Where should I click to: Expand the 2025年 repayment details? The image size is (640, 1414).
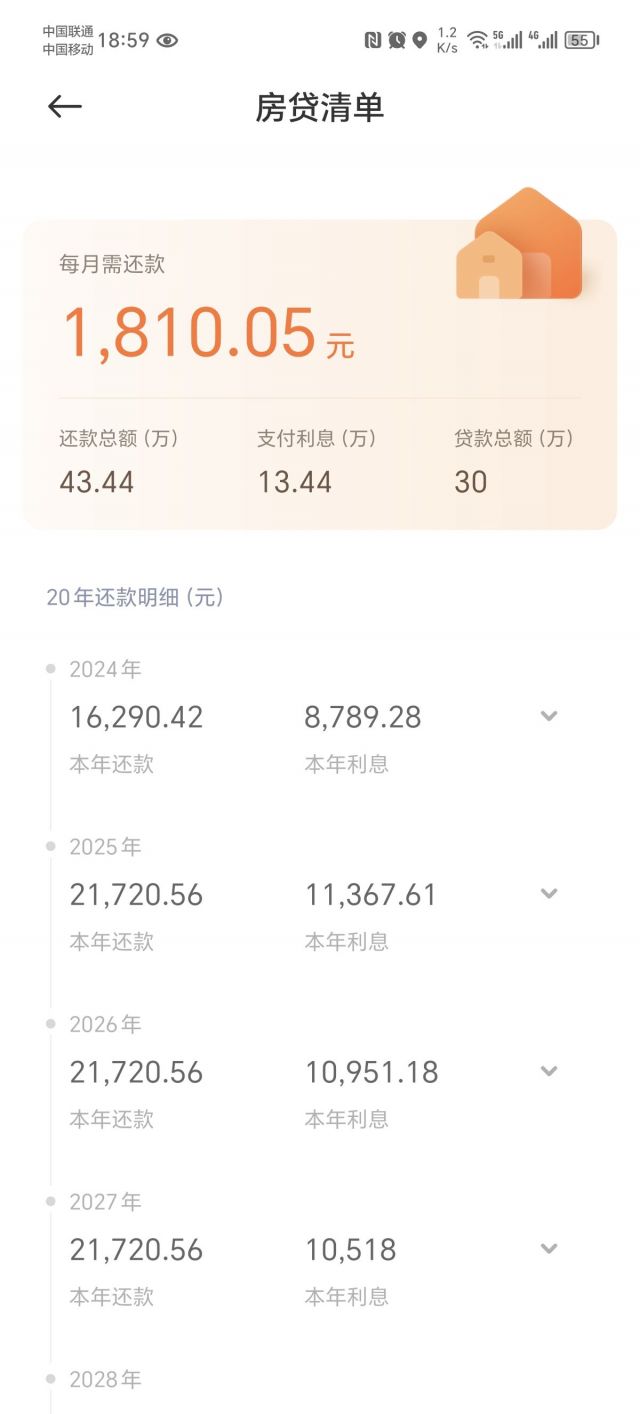(x=548, y=893)
